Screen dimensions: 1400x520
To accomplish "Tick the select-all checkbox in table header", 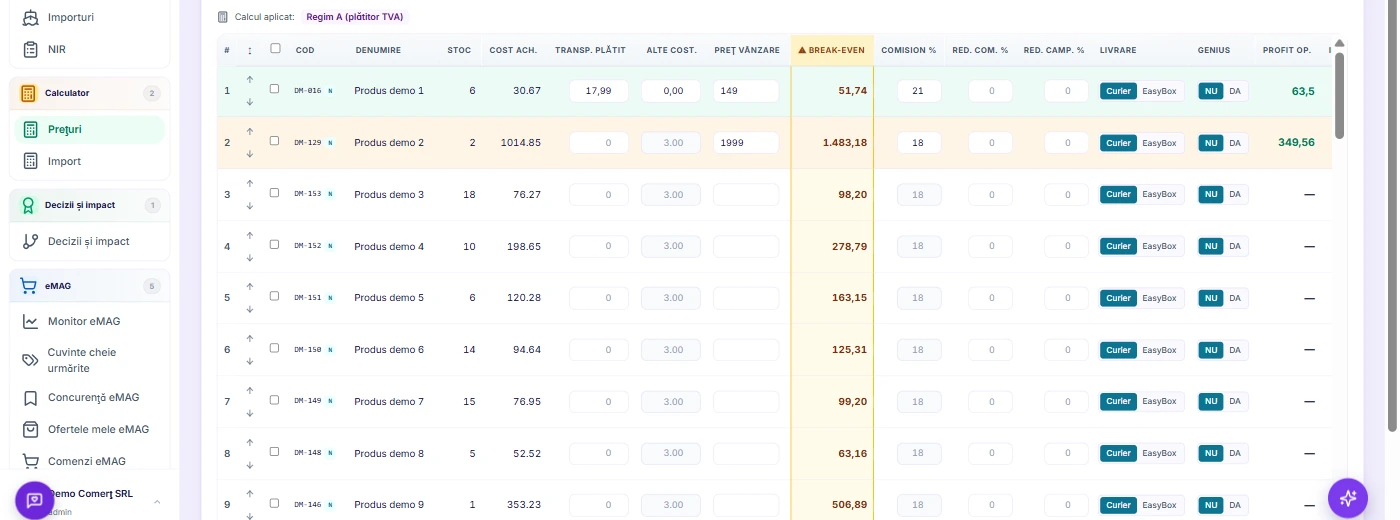I will pos(275,48).
